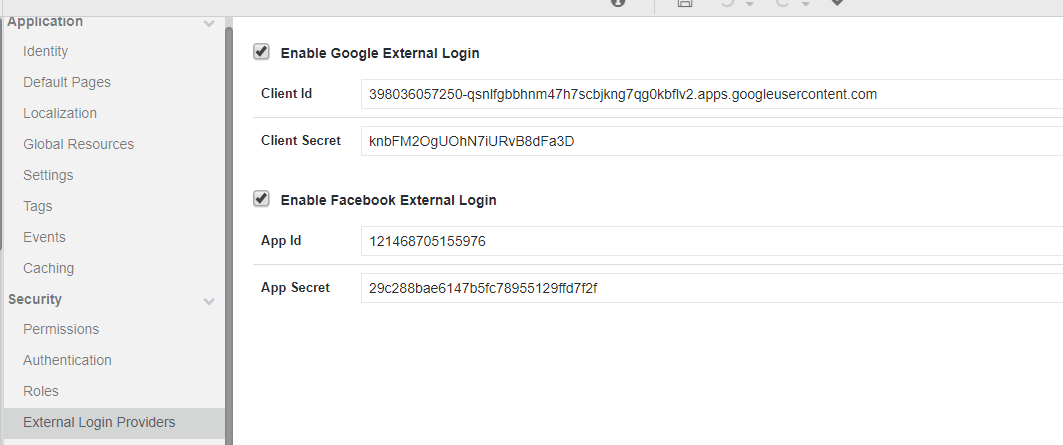Click into the Facebook App Secret field
This screenshot has width=1063, height=445.
[712, 288]
